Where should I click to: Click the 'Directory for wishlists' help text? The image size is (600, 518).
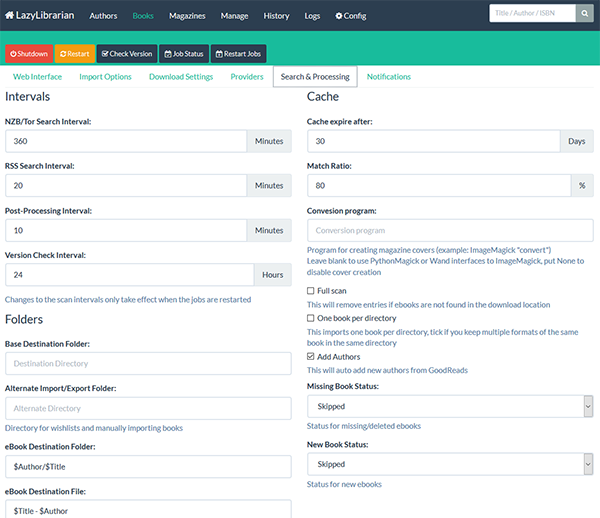tap(94, 428)
